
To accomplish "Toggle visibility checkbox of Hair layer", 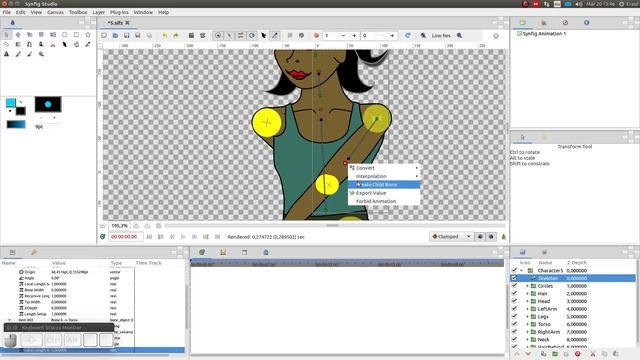I will click(514, 293).
